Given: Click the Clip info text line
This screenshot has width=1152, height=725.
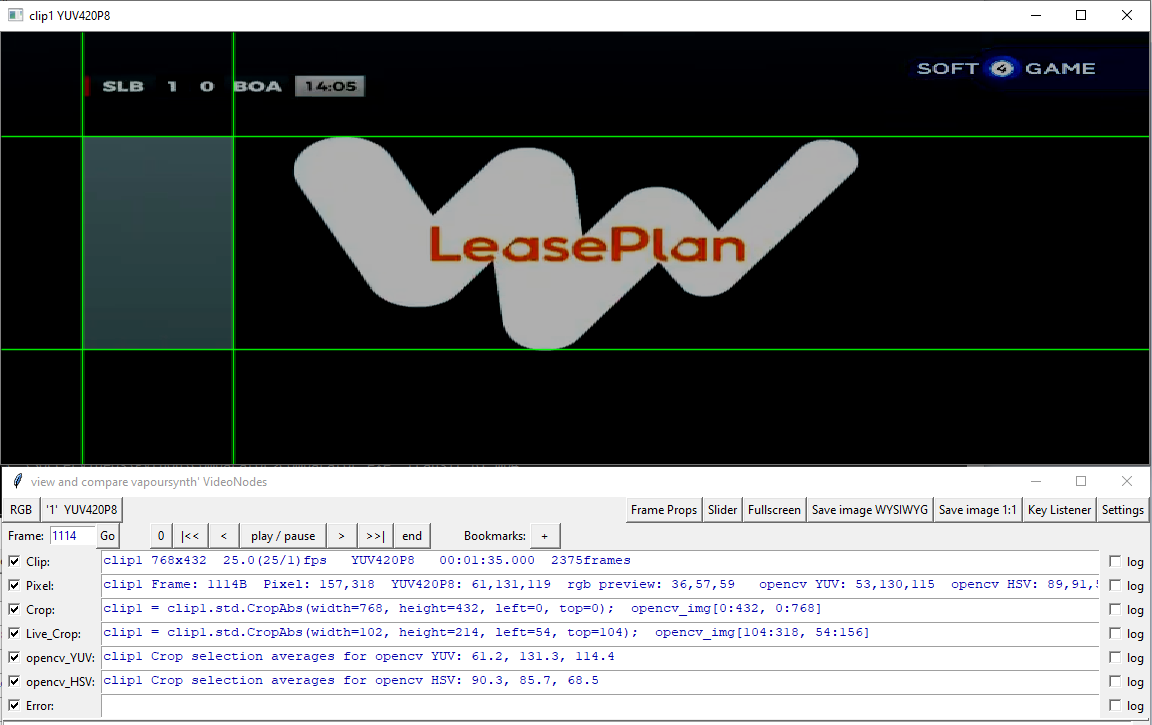Looking at the screenshot, I should coord(600,561).
